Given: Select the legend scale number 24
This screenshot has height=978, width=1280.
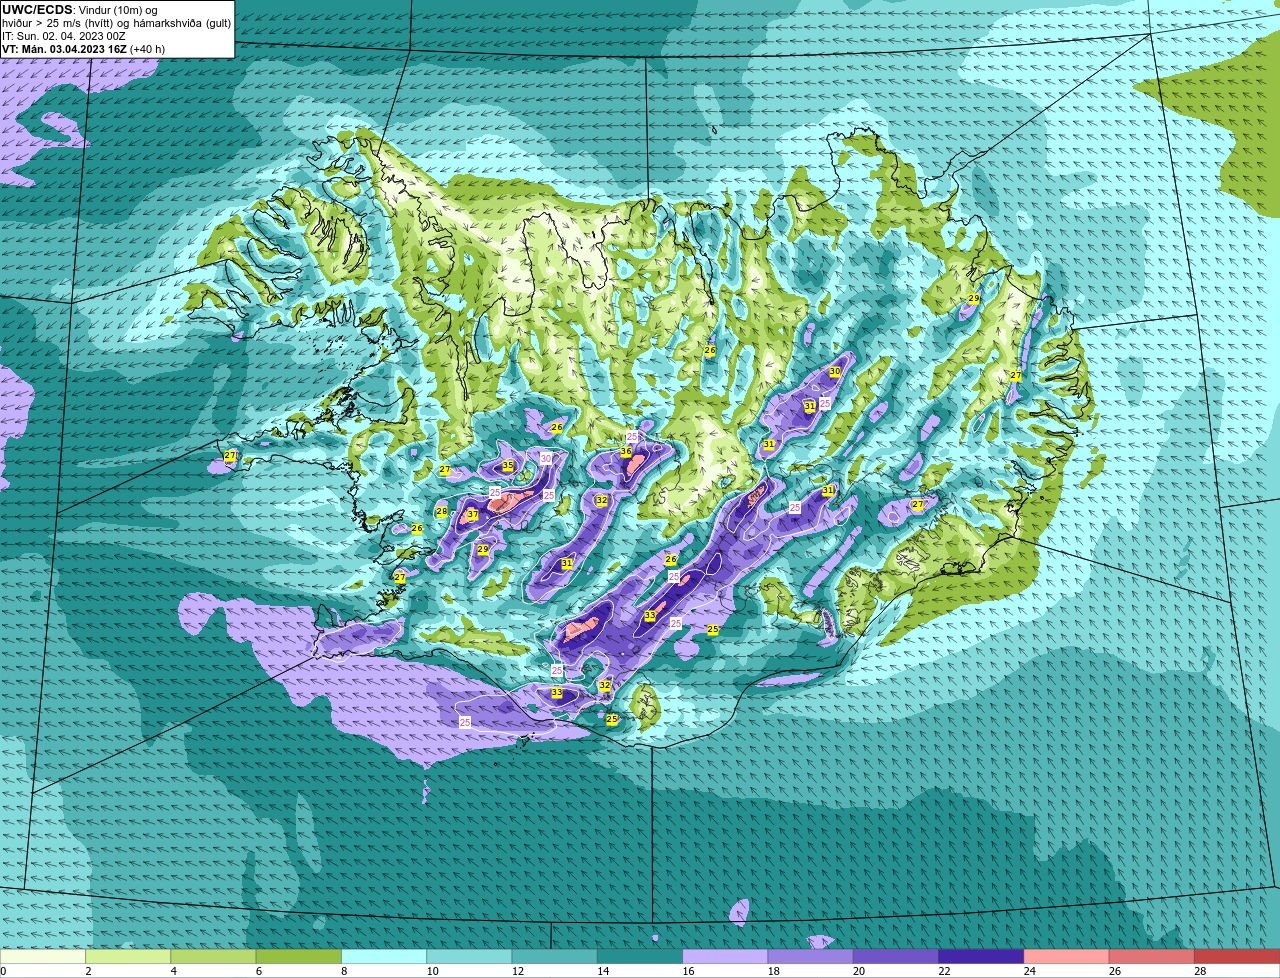Looking at the screenshot, I should pos(1030,971).
